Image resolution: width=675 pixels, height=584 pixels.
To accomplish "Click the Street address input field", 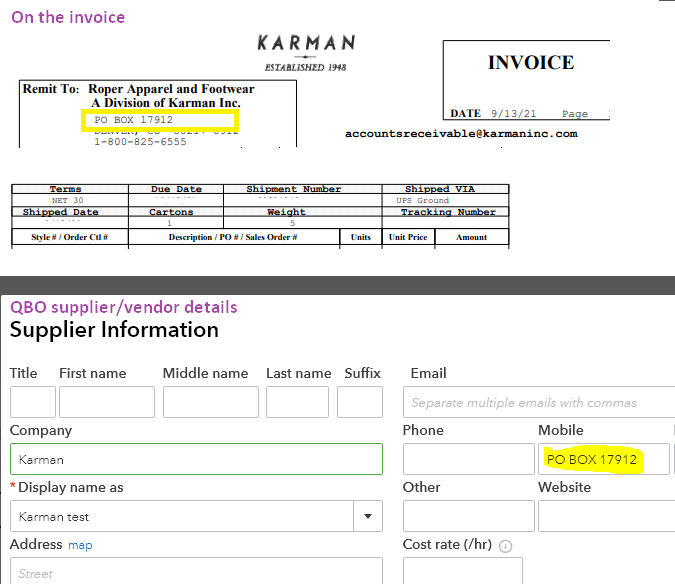I will pos(196,571).
